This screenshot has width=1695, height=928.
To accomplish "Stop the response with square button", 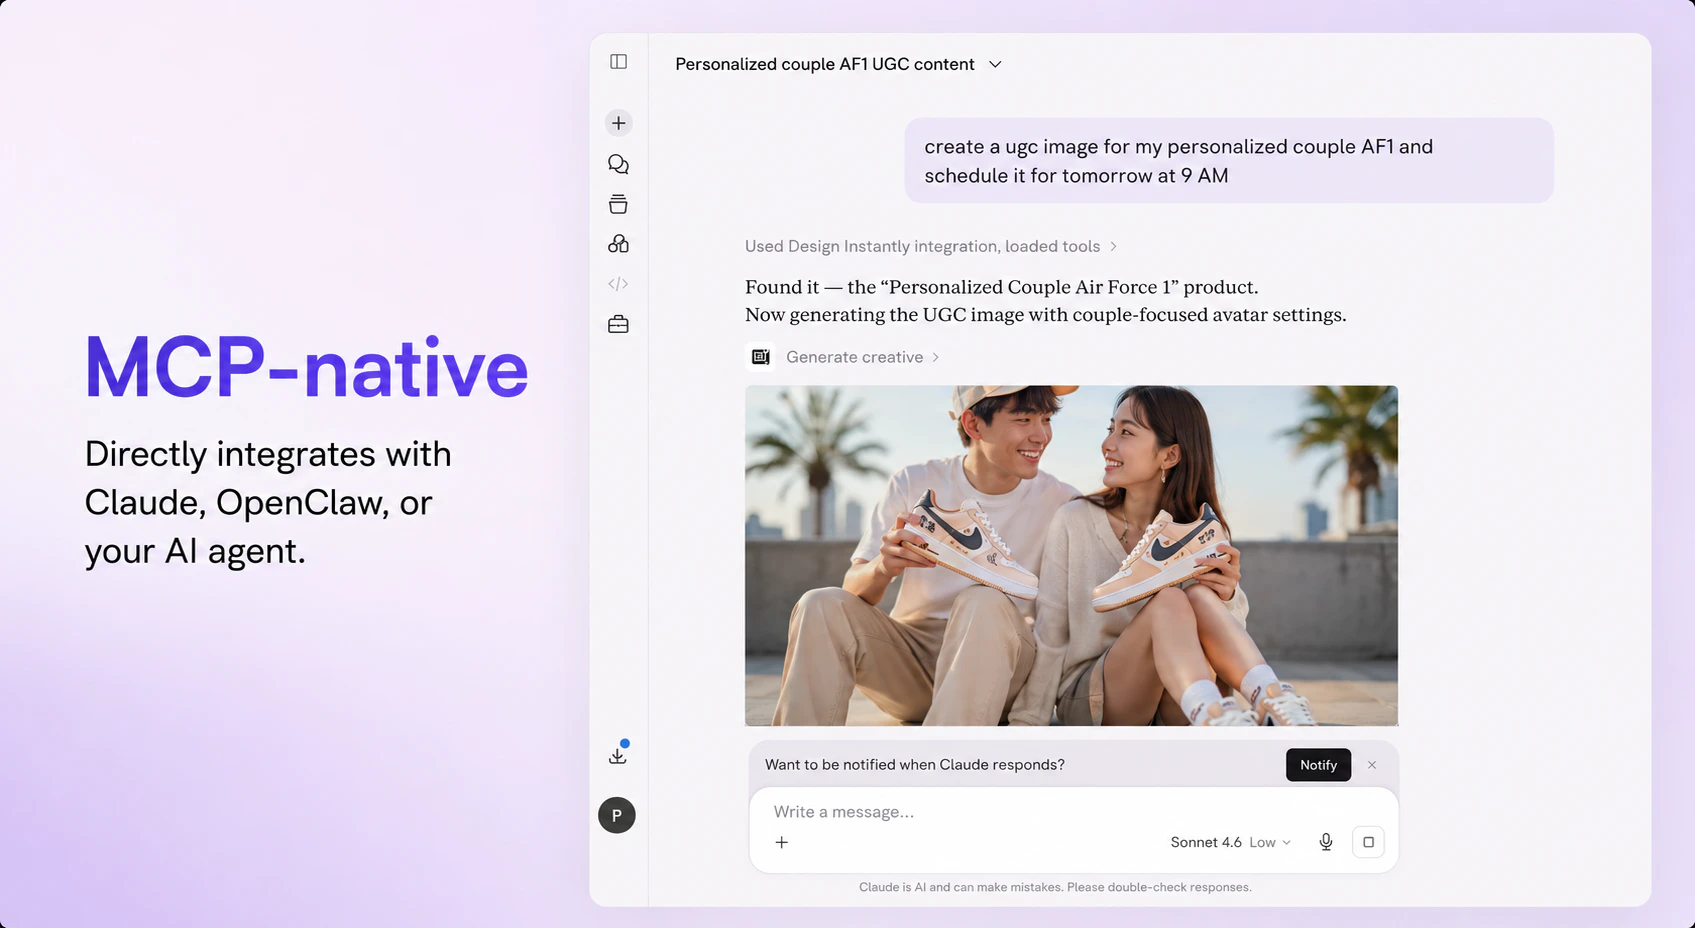I will [1368, 842].
